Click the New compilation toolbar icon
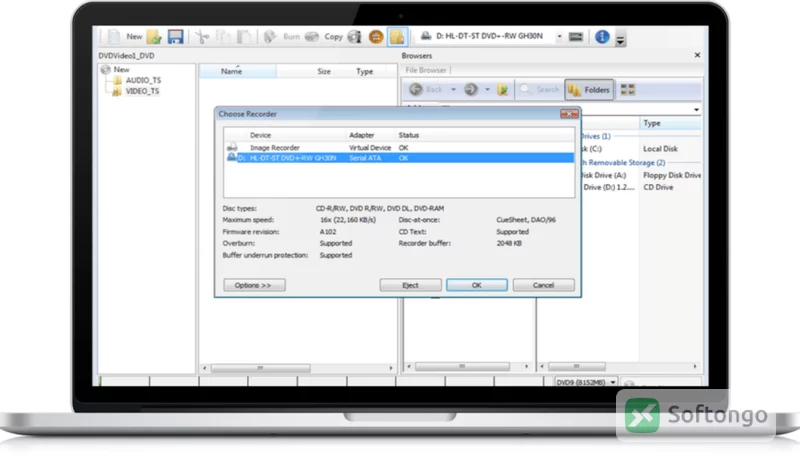The height and width of the screenshot is (456, 800). 114,36
